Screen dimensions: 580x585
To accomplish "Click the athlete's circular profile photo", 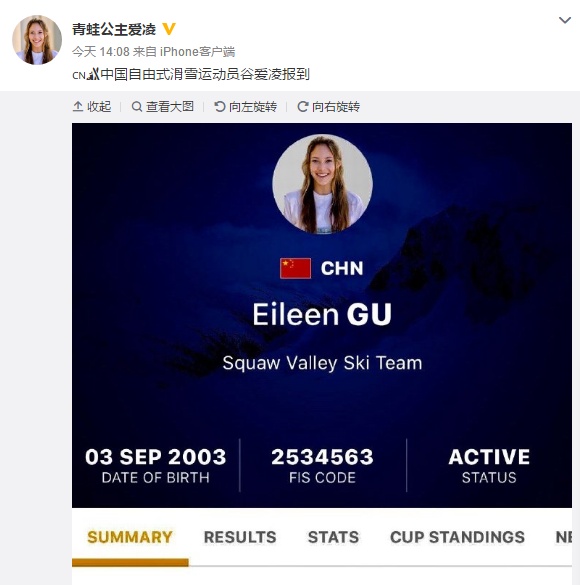I will click(x=322, y=184).
